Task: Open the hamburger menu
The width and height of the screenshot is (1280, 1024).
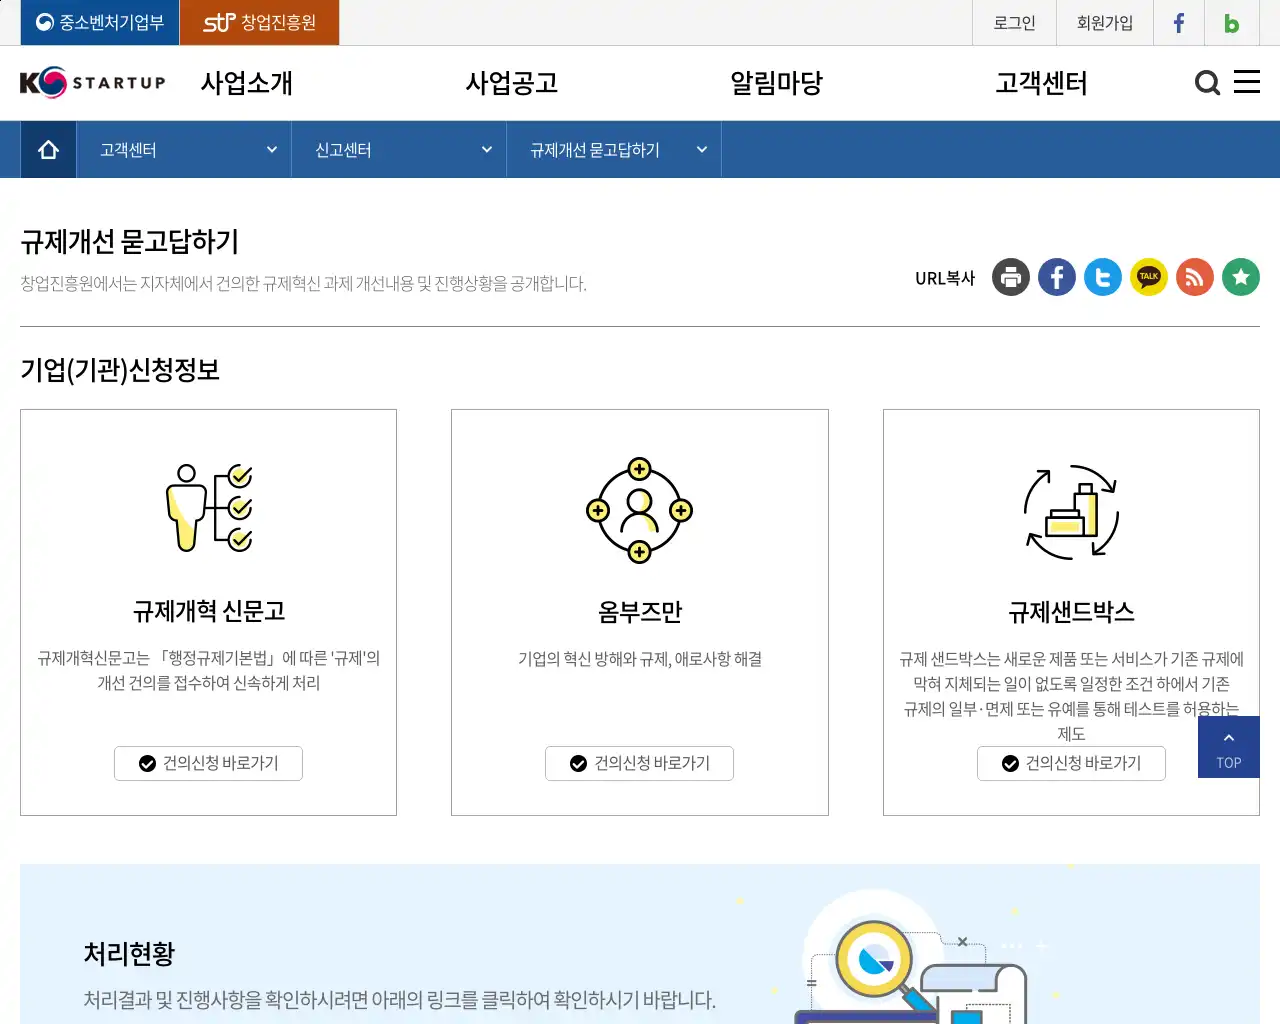Action: (x=1247, y=83)
